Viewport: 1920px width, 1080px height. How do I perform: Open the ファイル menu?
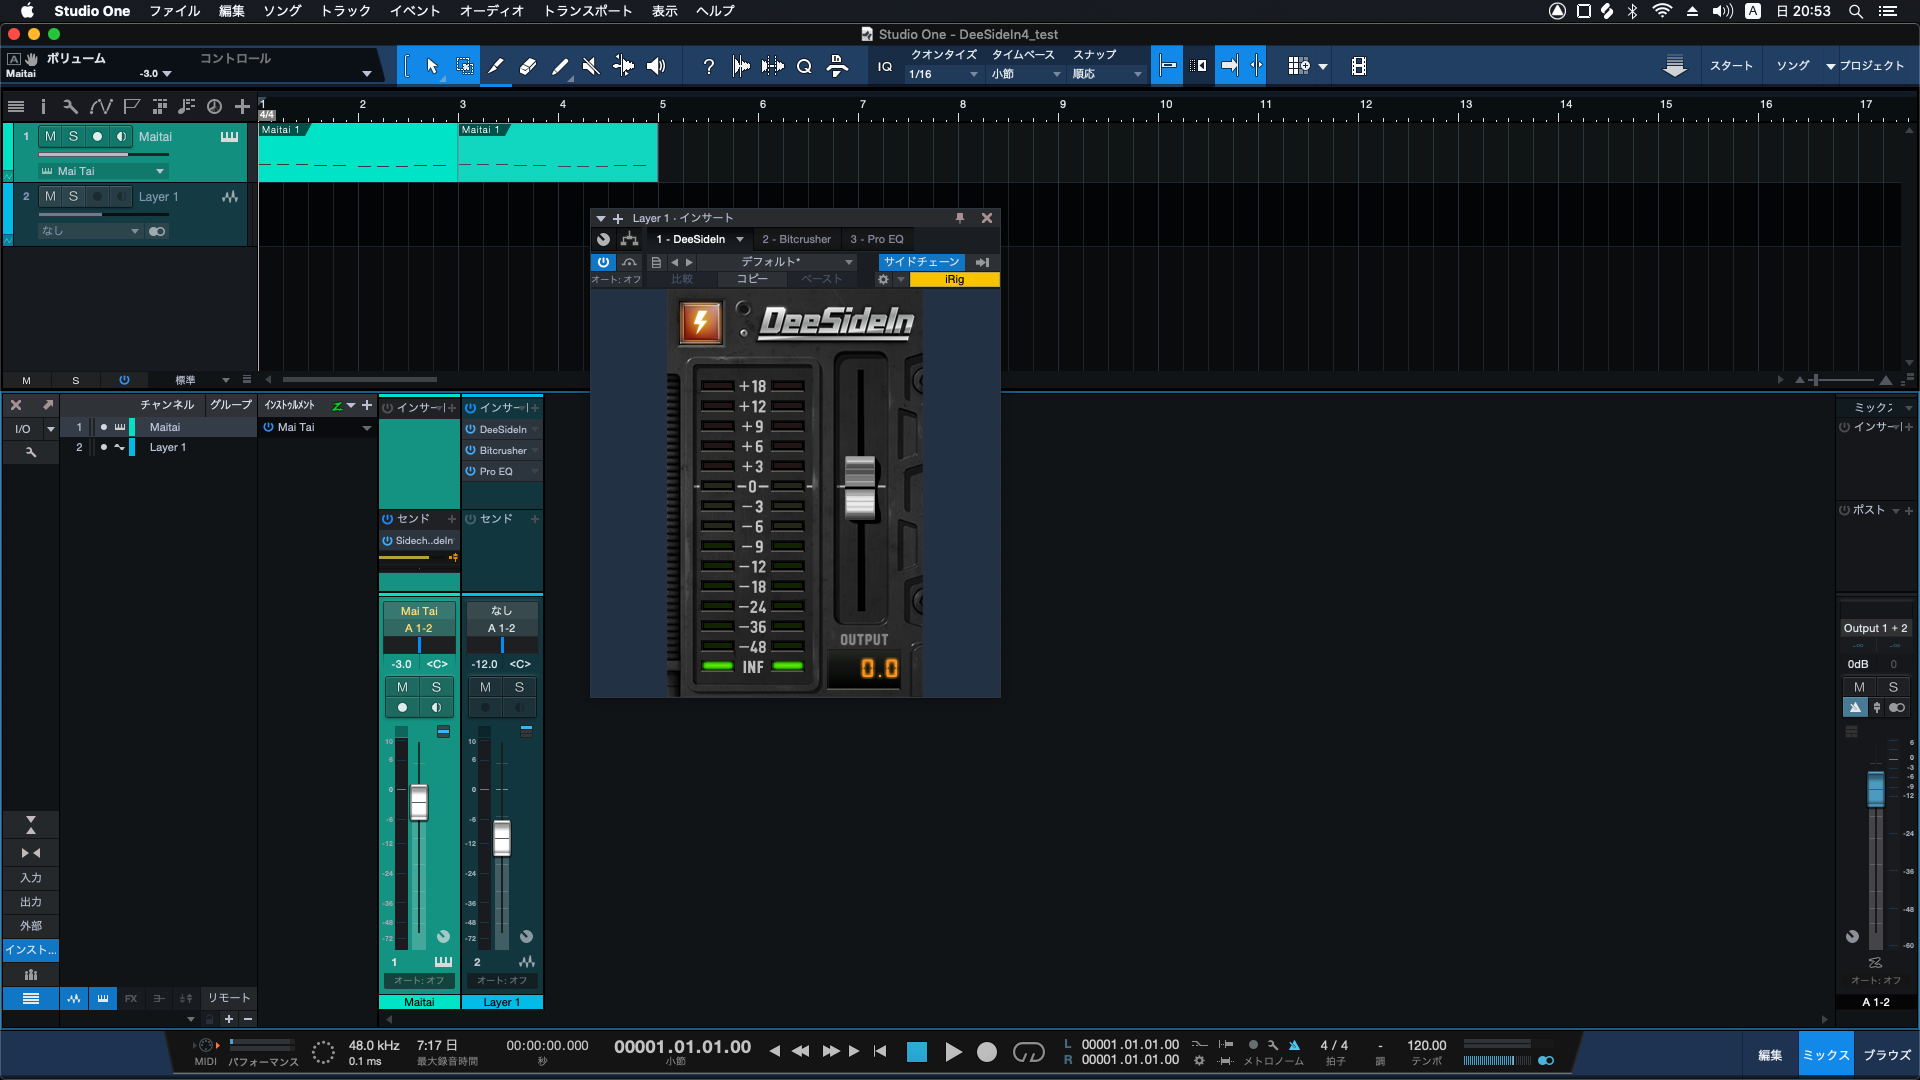(x=175, y=11)
